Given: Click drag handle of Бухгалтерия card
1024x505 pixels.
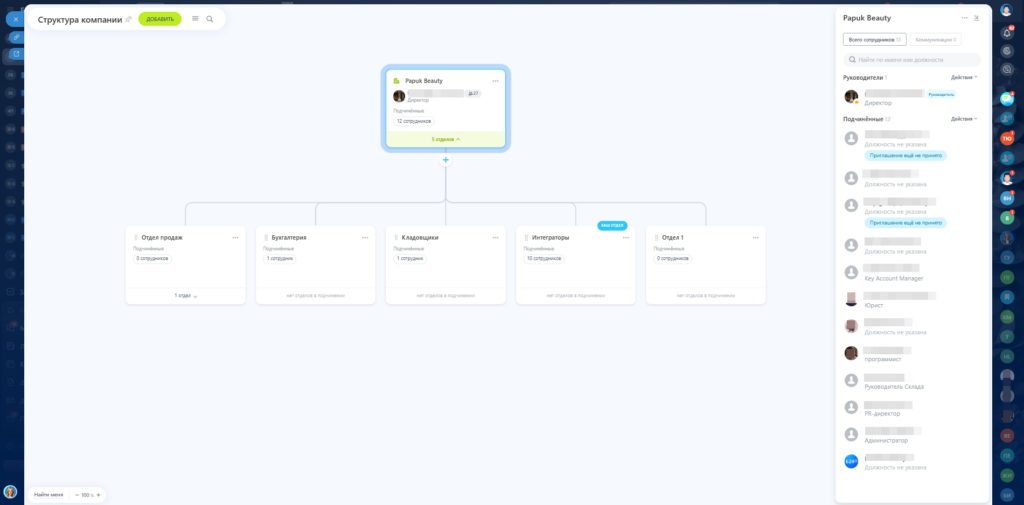Looking at the screenshot, I should 266,238.
